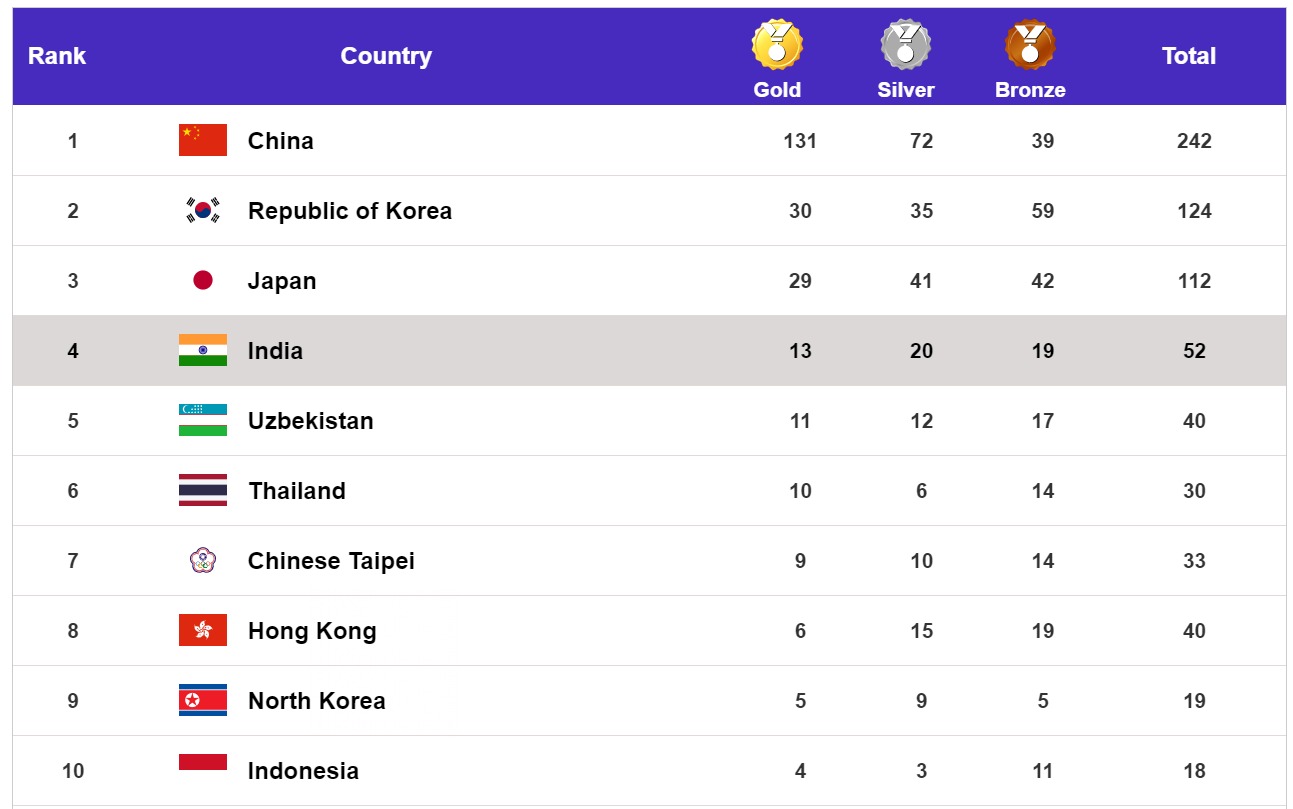Click the bronze medal icon
This screenshot has height=809, width=1293.
(x=1030, y=45)
